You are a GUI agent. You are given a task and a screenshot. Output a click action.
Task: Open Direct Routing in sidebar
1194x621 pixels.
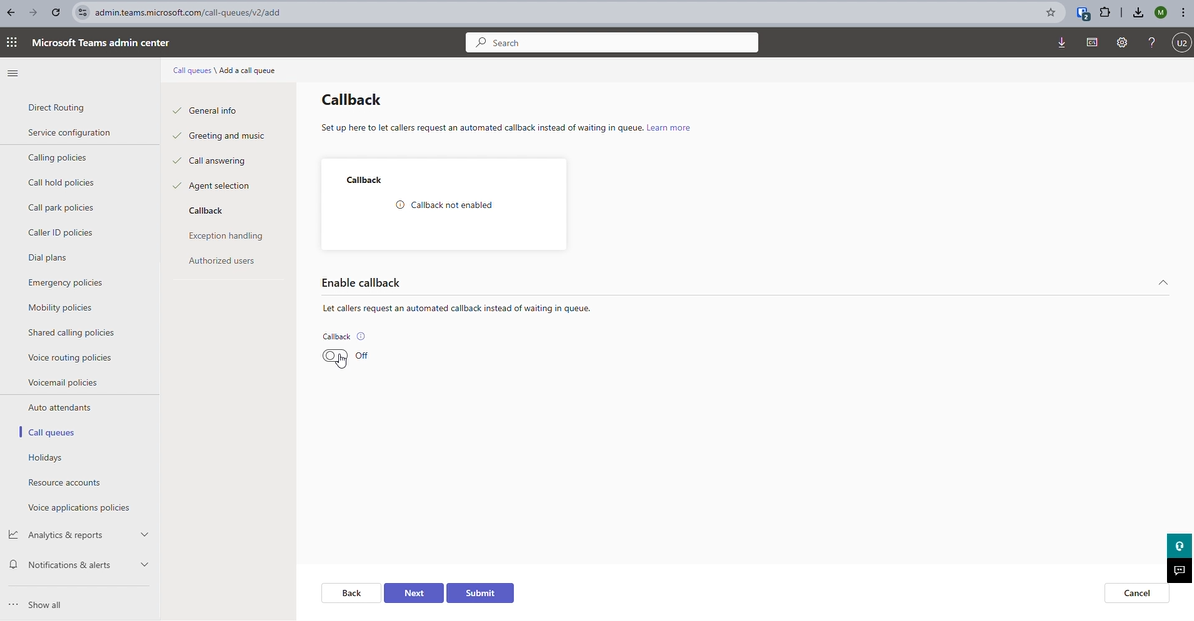(56, 107)
